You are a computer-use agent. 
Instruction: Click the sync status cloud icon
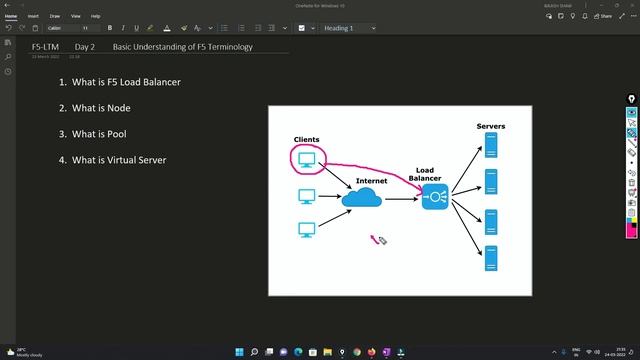pos(549,16)
